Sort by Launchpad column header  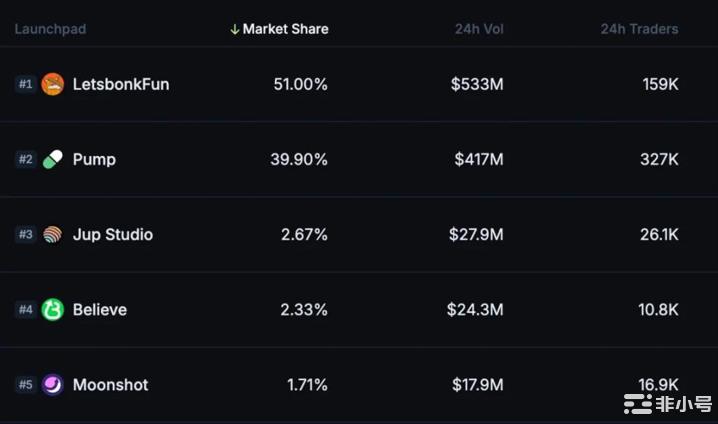pyautogui.click(x=50, y=29)
